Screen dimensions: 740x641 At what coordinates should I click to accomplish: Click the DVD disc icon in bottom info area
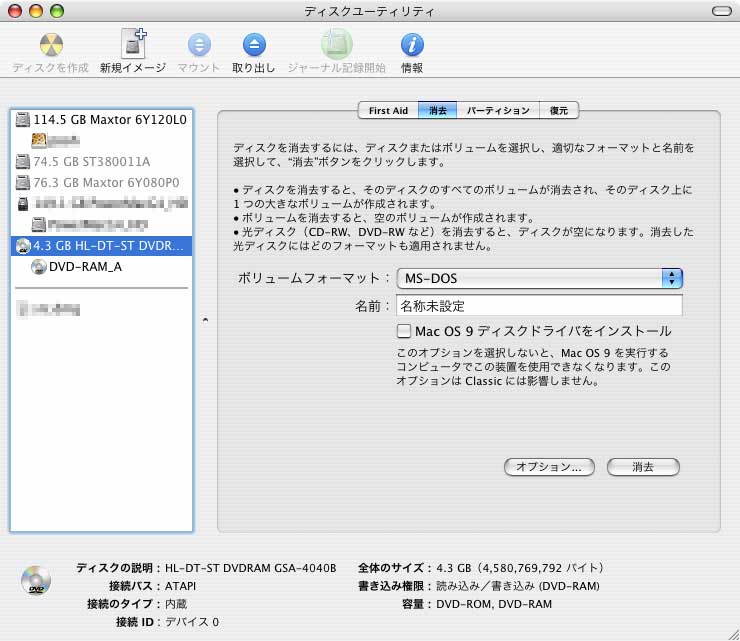35,581
